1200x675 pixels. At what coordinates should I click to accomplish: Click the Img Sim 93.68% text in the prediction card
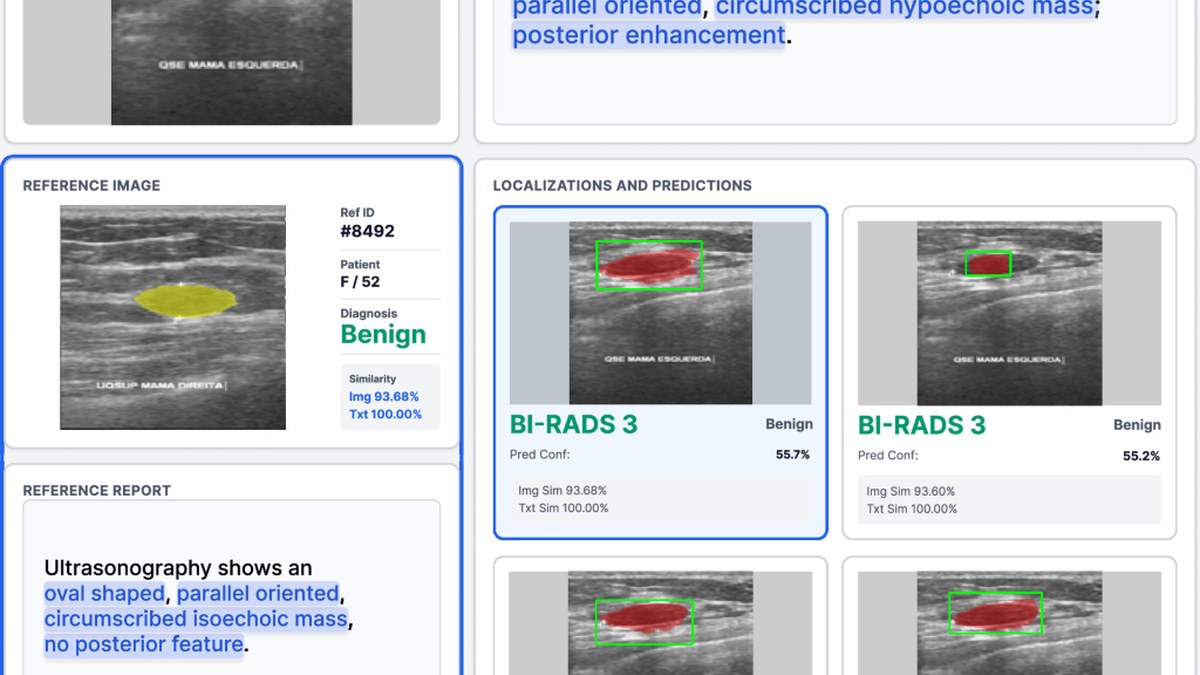tap(563, 490)
